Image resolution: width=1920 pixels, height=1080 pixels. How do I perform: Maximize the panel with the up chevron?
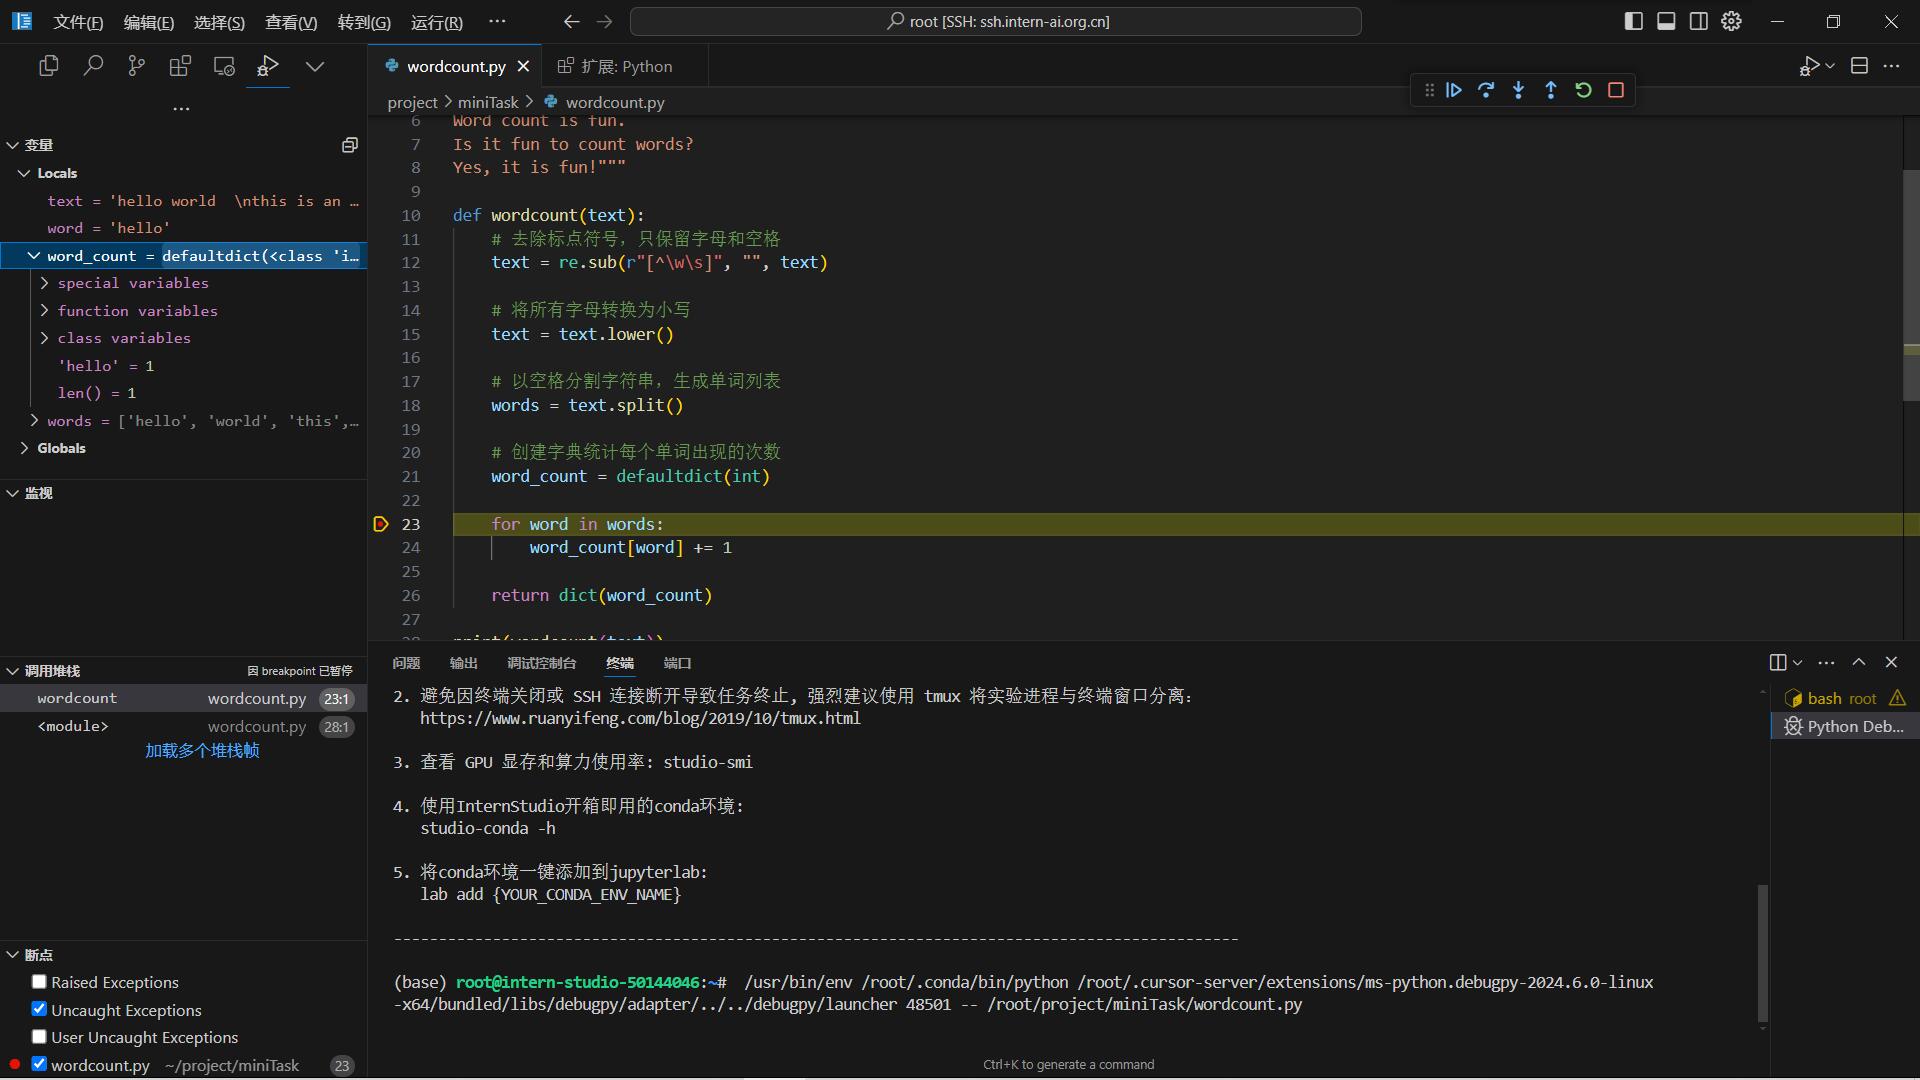tap(1859, 663)
